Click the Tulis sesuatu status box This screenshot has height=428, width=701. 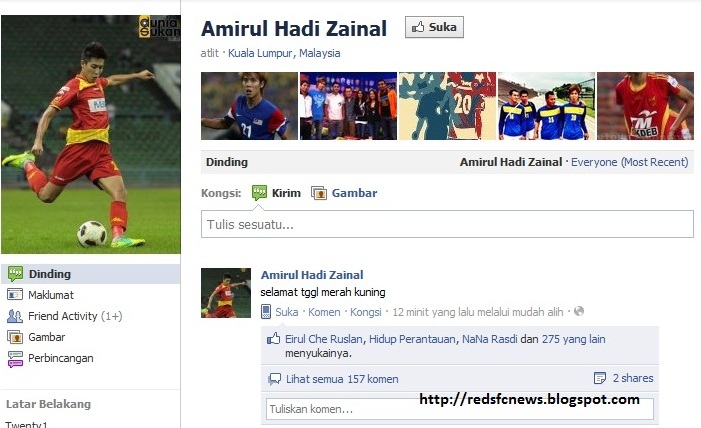click(447, 224)
